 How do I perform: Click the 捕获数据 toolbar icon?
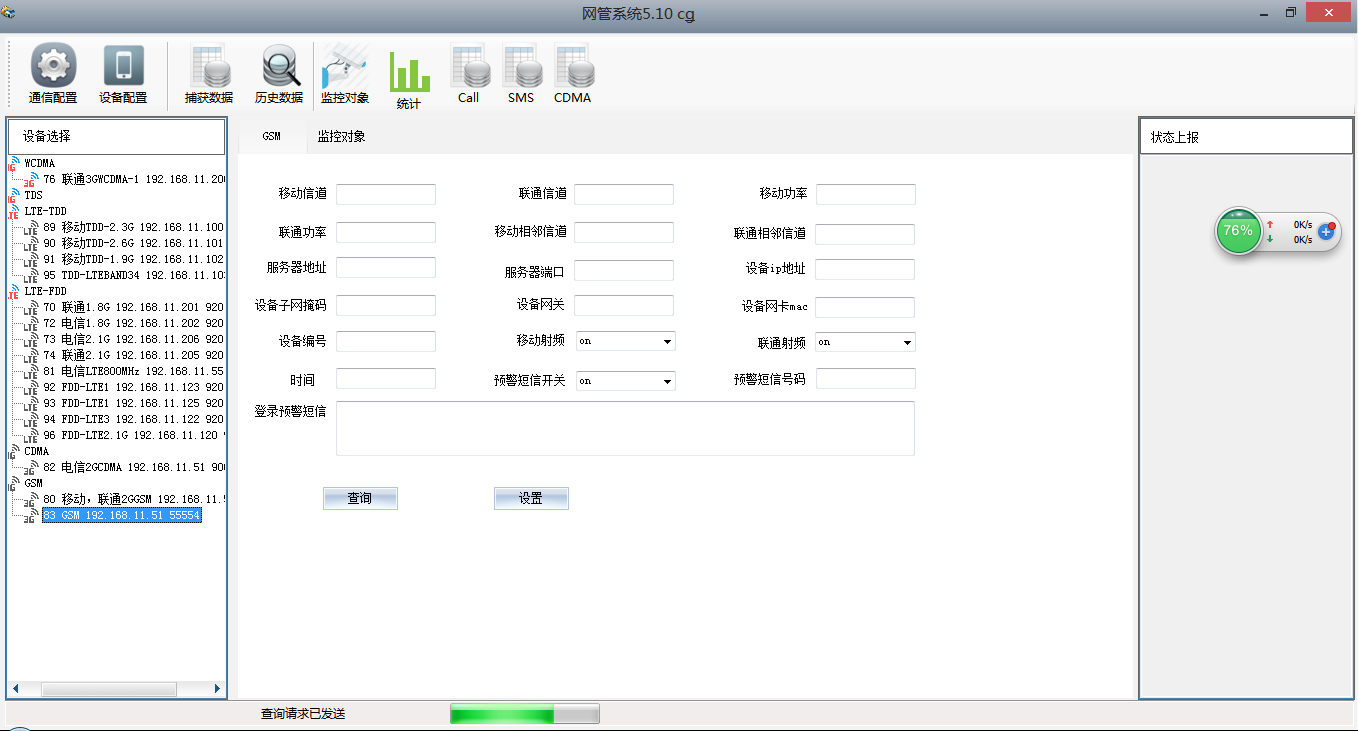coord(209,67)
